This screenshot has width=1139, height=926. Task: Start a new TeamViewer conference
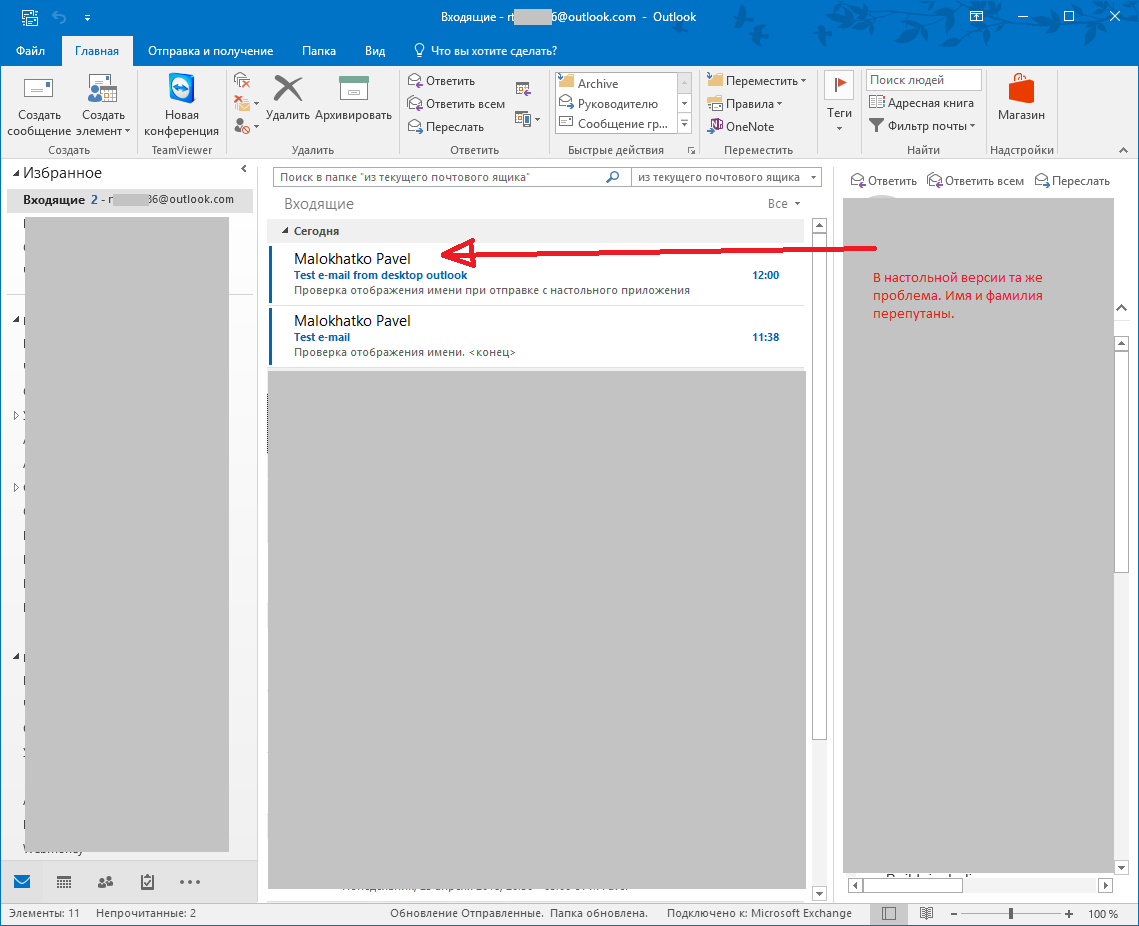pos(182,106)
